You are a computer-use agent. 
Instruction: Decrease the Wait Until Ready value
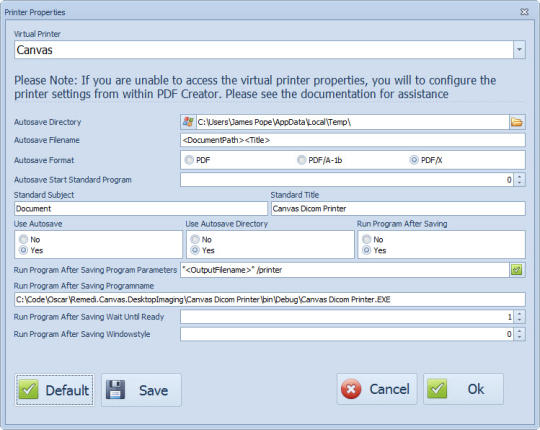tap(519, 320)
